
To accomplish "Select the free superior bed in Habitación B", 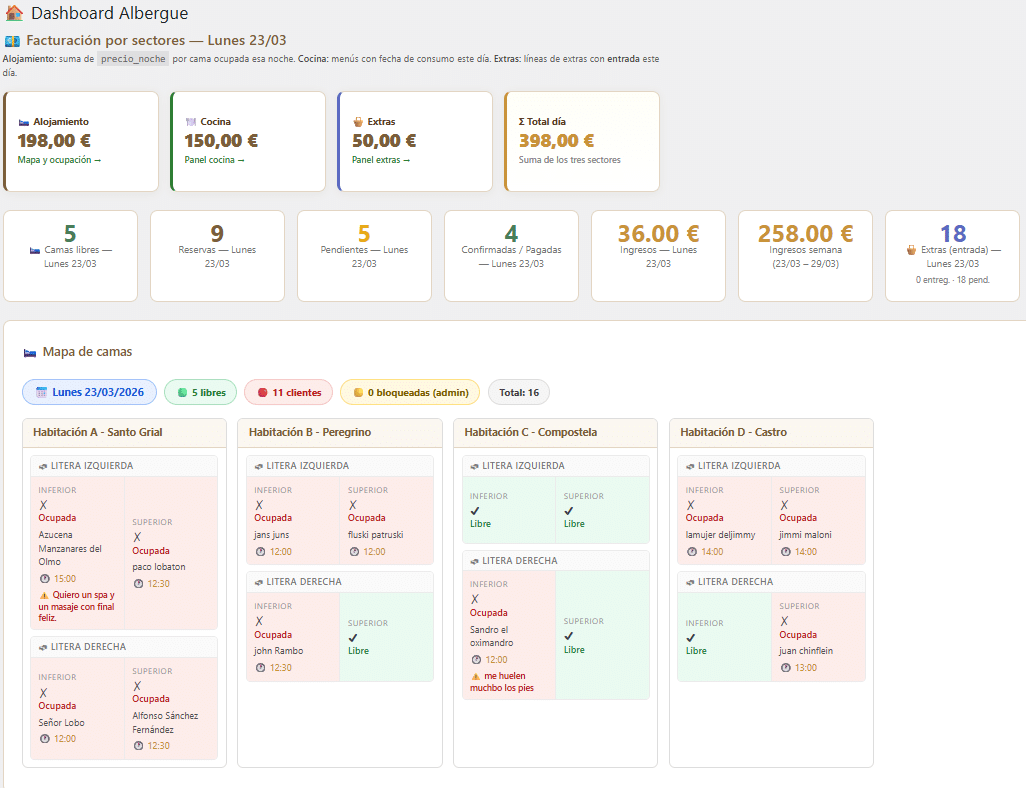I will (x=386, y=637).
